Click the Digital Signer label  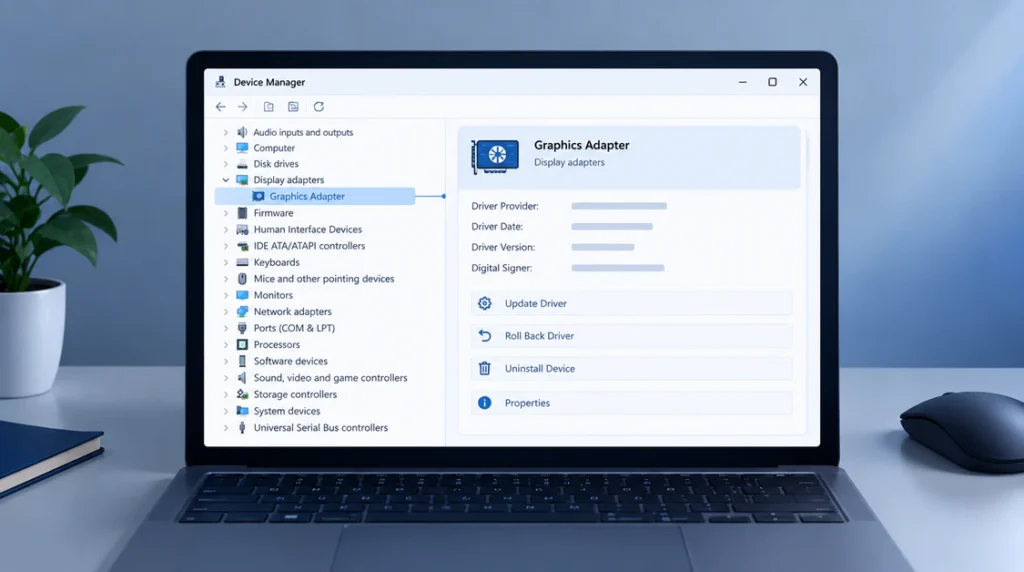pyautogui.click(x=502, y=268)
